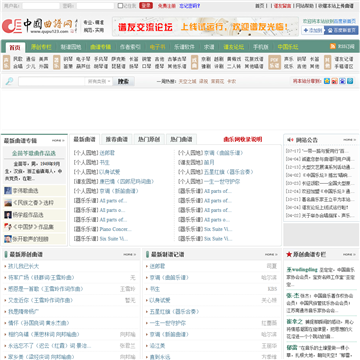The image size is (360, 360).
Task: Click the search keyword input box
Action: click(x=52, y=81)
